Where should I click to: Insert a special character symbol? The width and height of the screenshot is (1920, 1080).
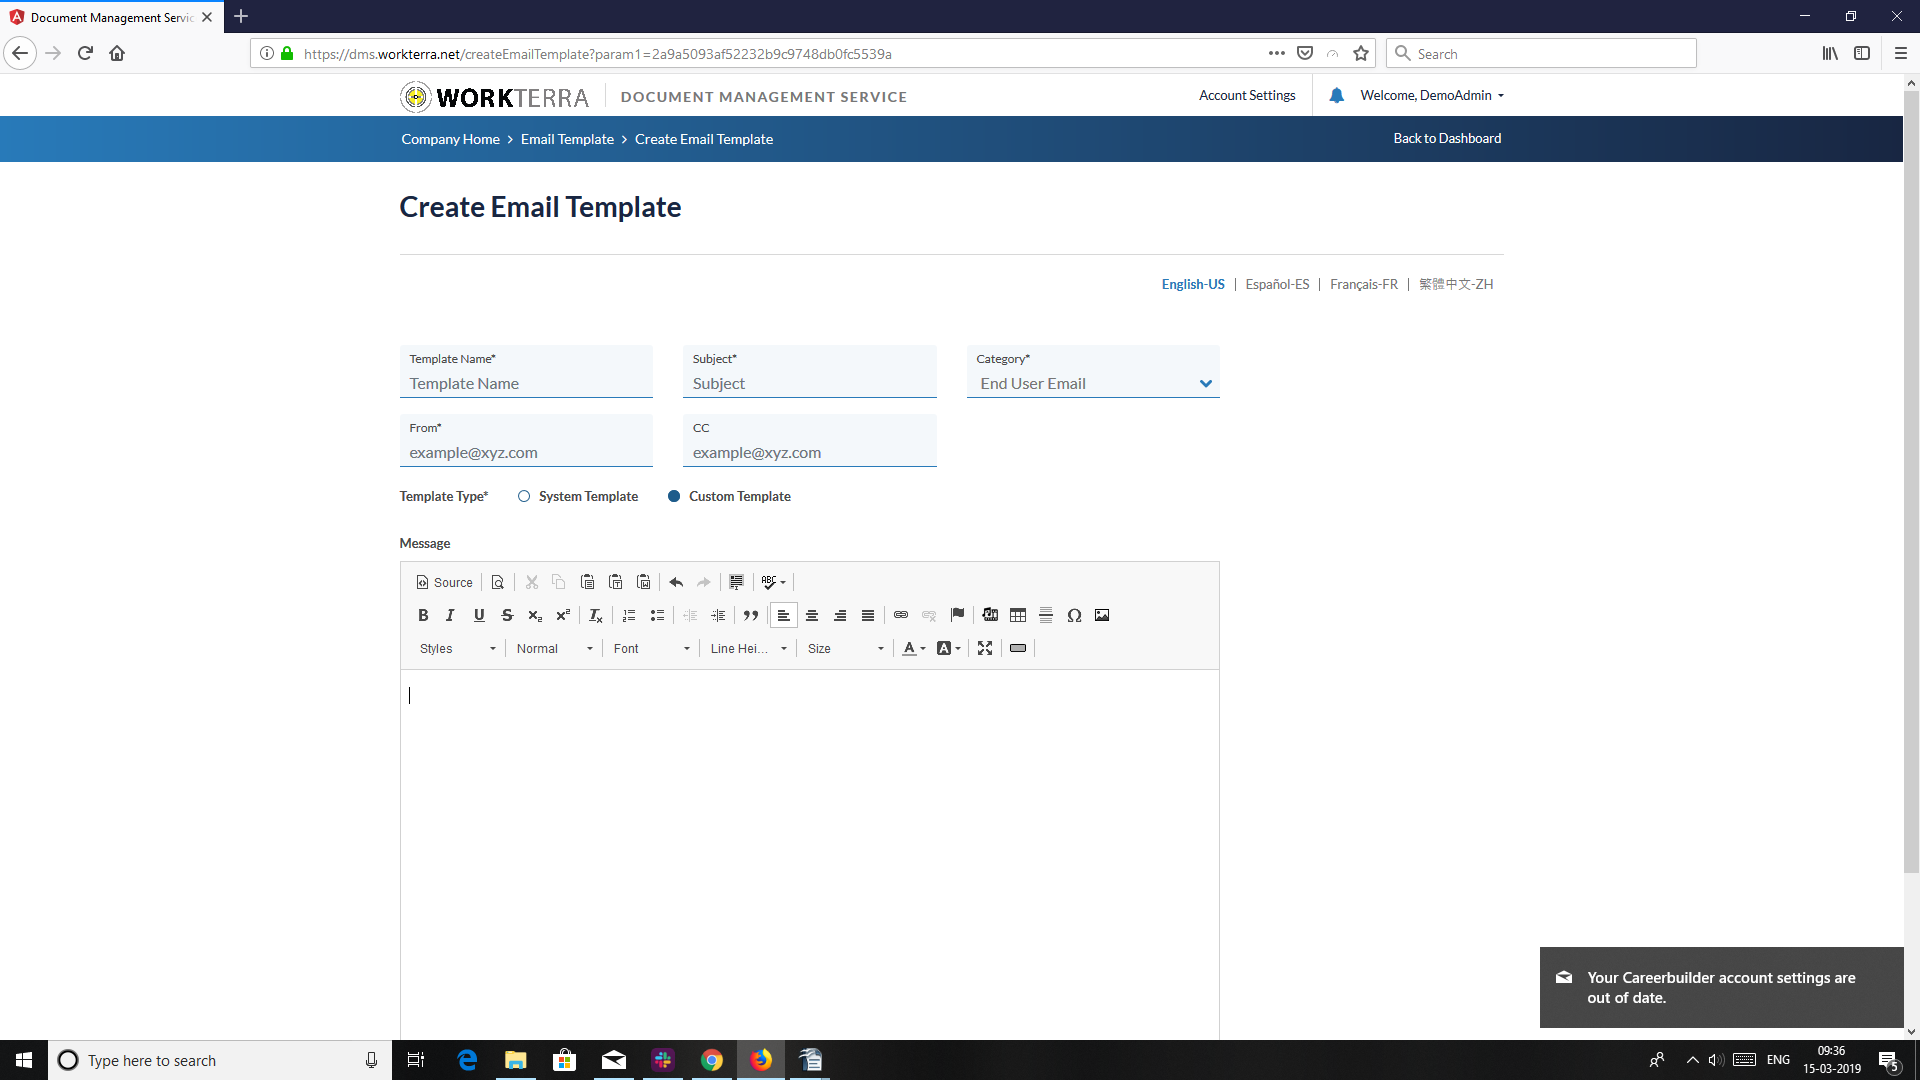point(1075,615)
